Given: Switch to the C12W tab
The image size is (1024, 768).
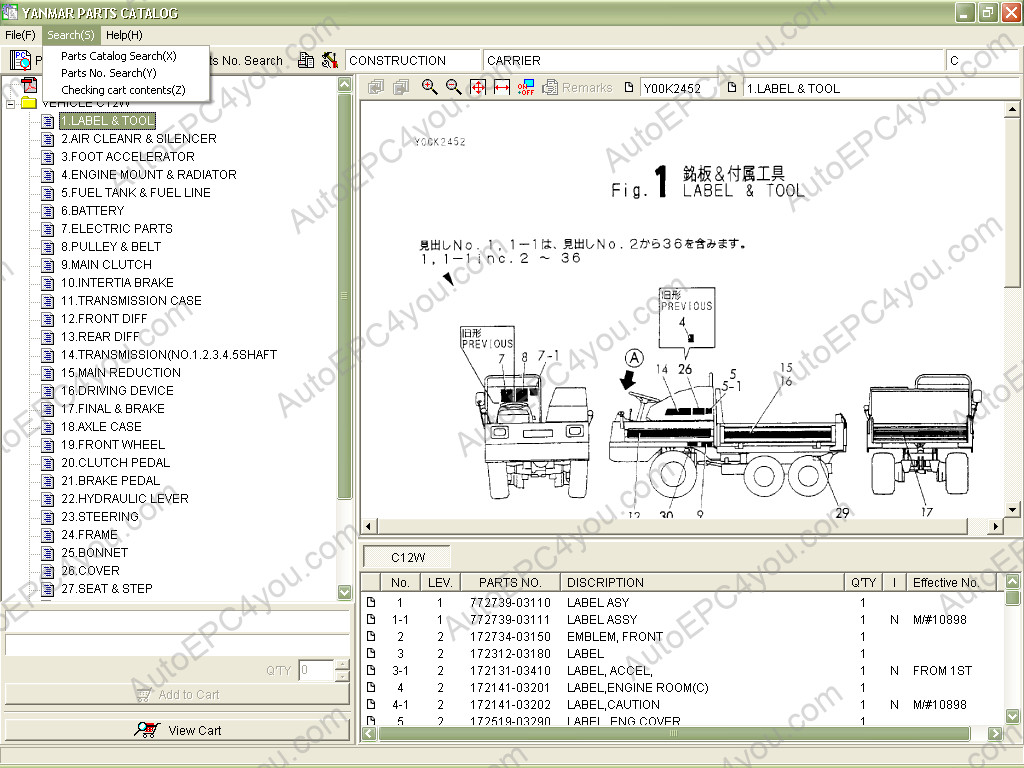Looking at the screenshot, I should click(406, 557).
